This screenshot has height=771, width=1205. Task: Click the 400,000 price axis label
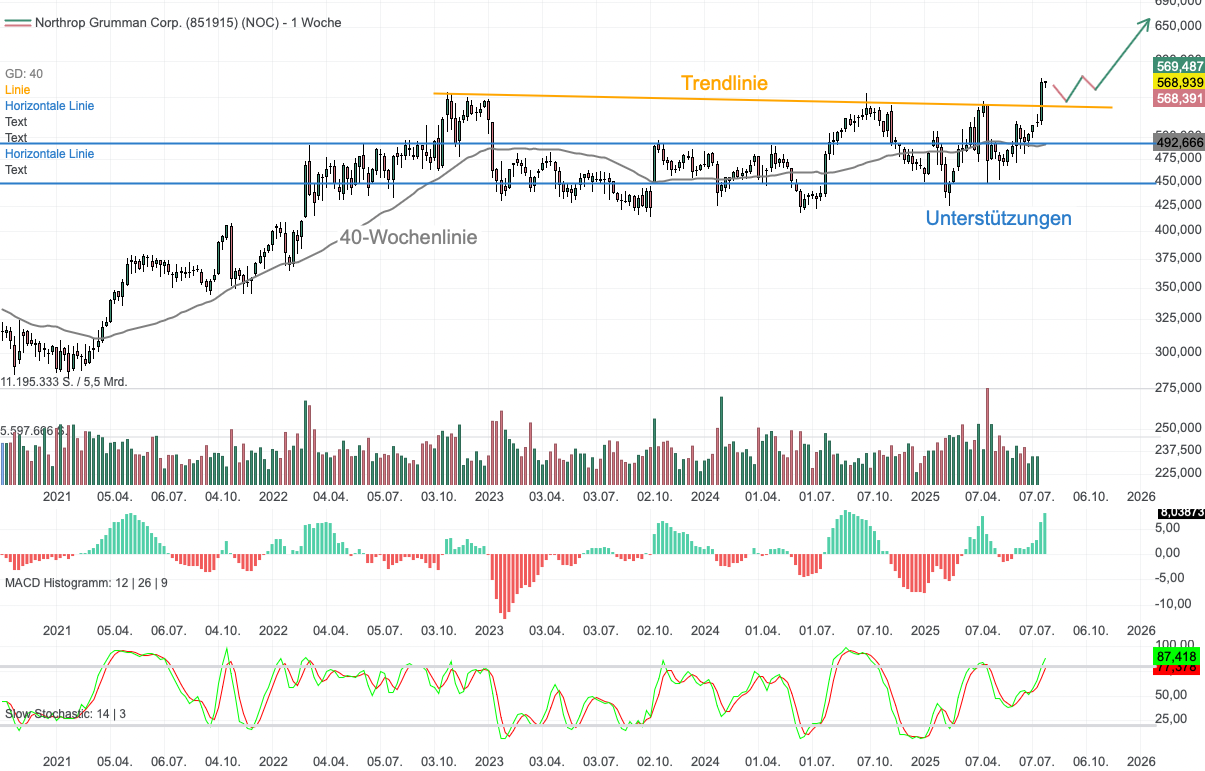coord(1179,230)
